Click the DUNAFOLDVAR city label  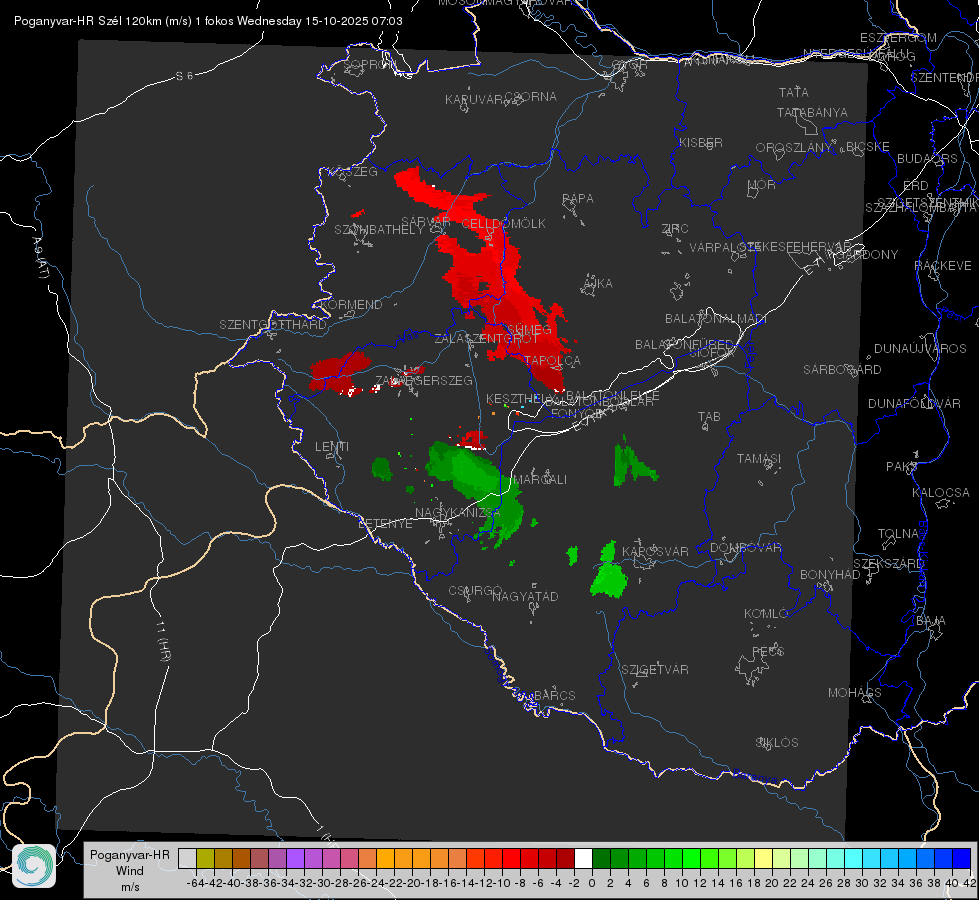pyautogui.click(x=914, y=403)
